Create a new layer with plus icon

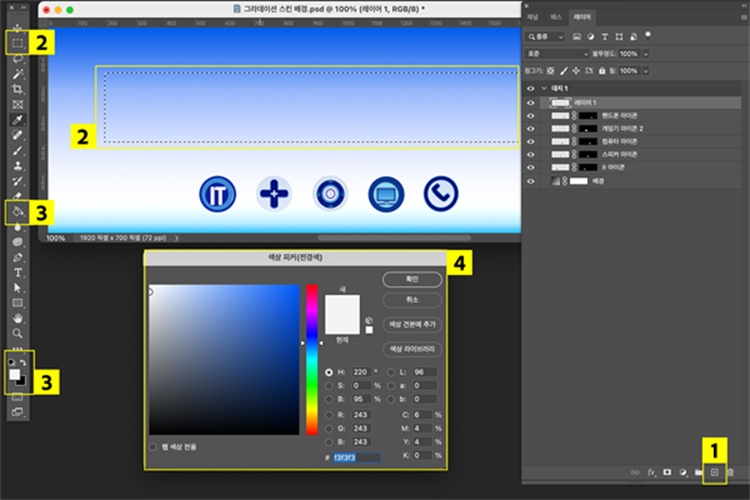tap(714, 471)
